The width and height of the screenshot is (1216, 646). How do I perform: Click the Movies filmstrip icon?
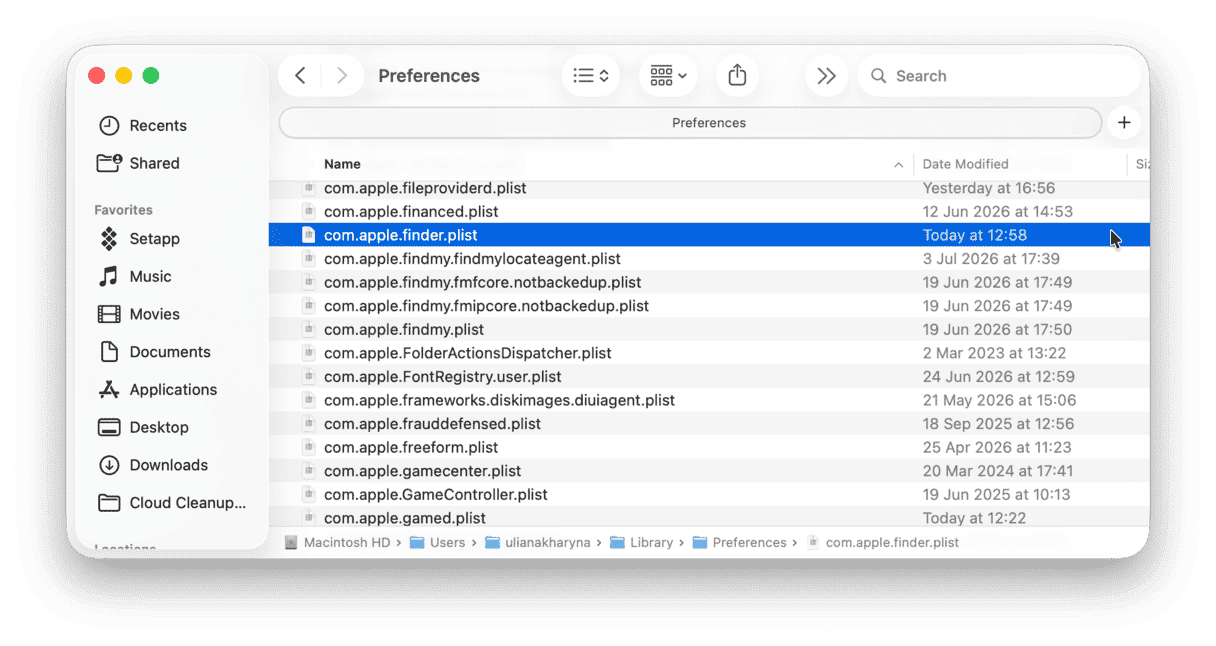click(109, 314)
